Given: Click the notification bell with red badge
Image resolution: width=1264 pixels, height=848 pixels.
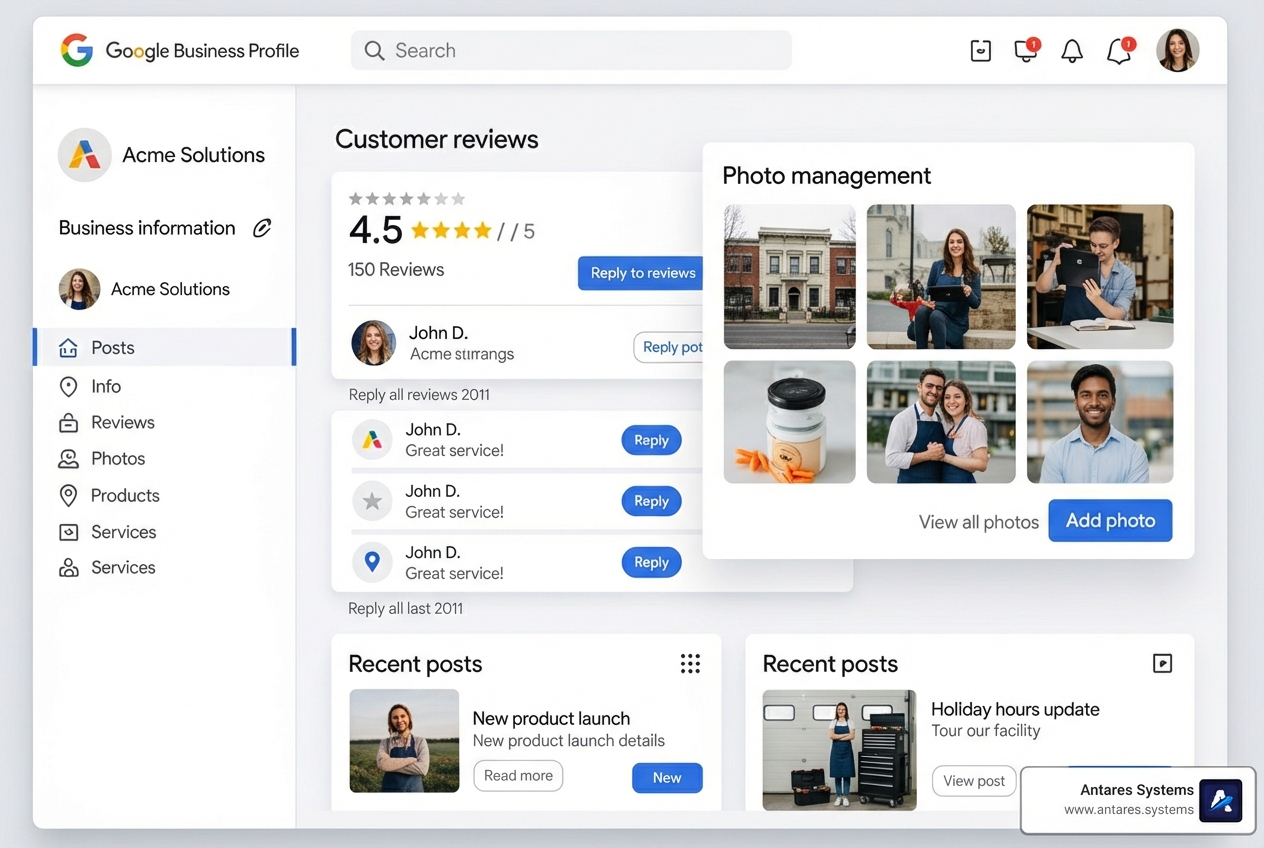Looking at the screenshot, I should 1119,50.
